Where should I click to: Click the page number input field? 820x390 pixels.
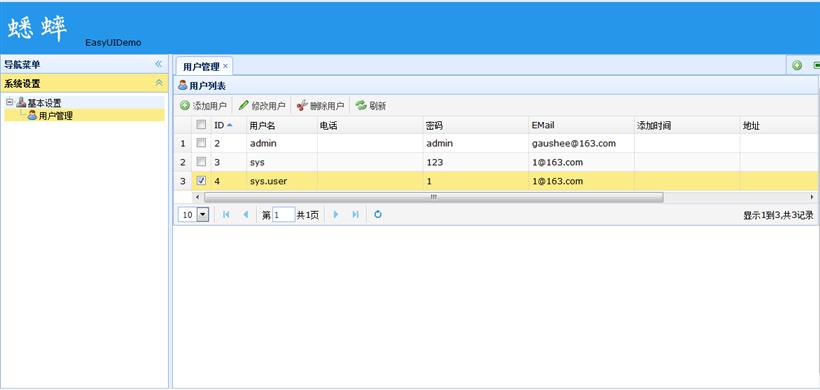(283, 214)
